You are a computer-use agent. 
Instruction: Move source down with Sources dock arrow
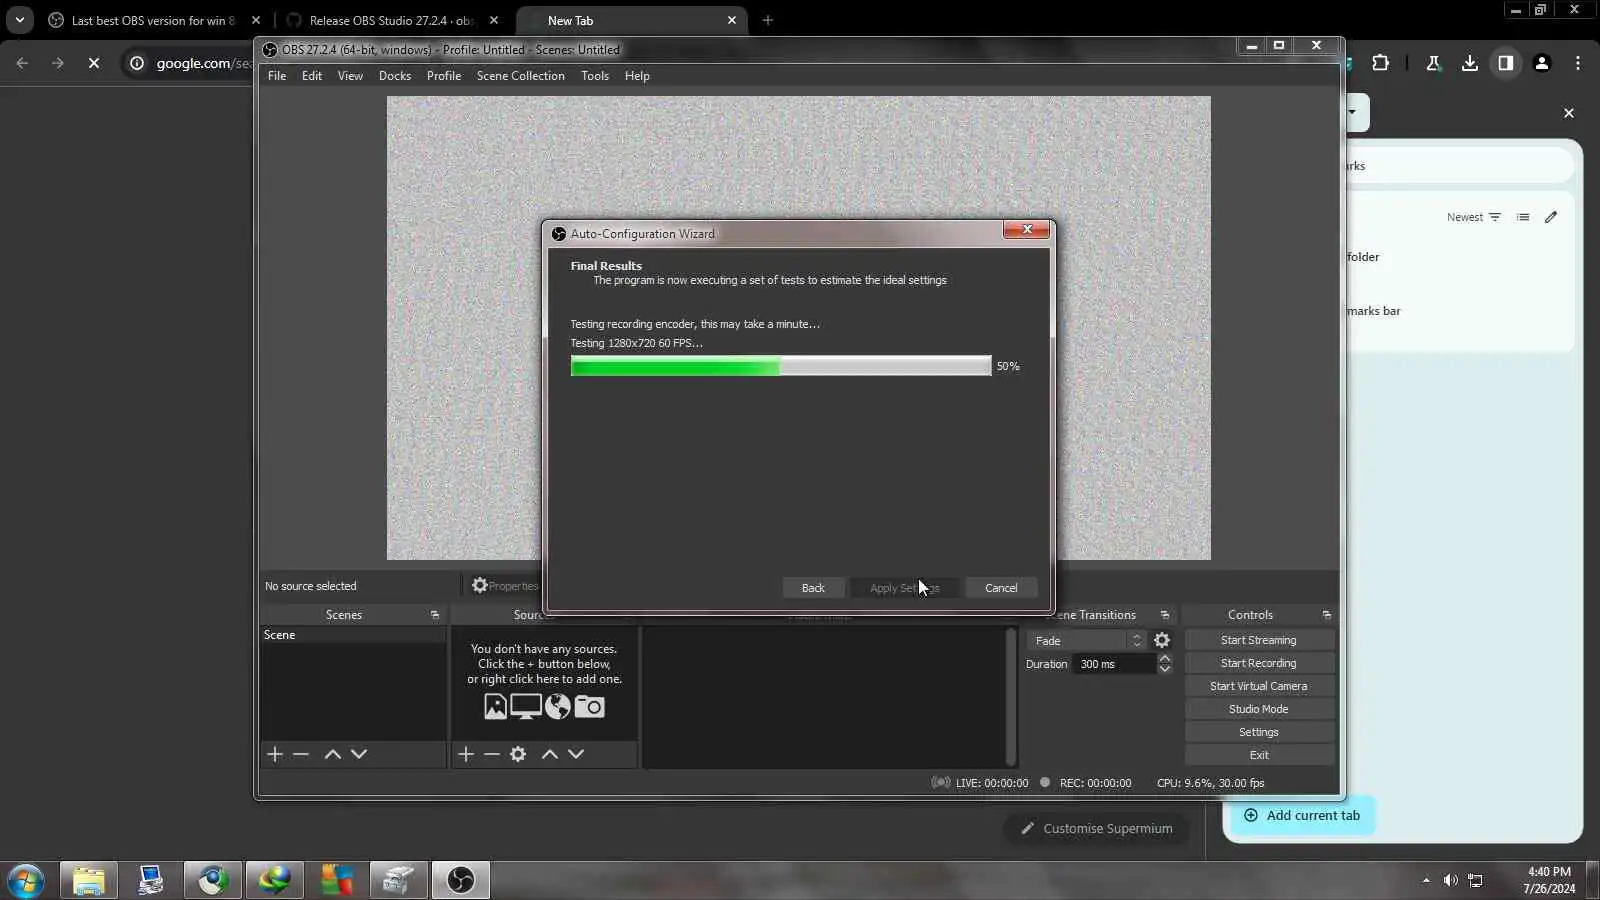click(x=576, y=754)
